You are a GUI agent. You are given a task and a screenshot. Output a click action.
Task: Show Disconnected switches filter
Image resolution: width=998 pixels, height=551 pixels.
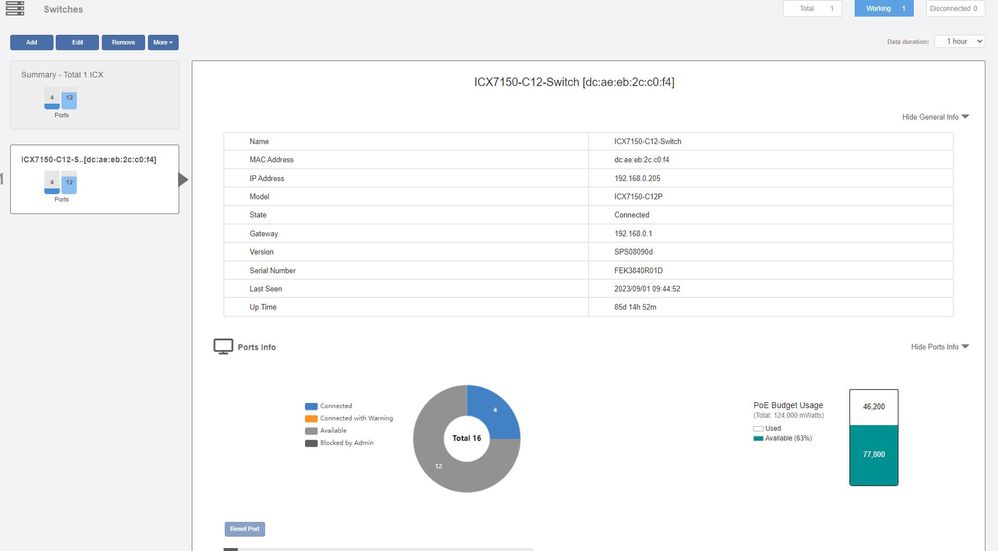tap(953, 9)
